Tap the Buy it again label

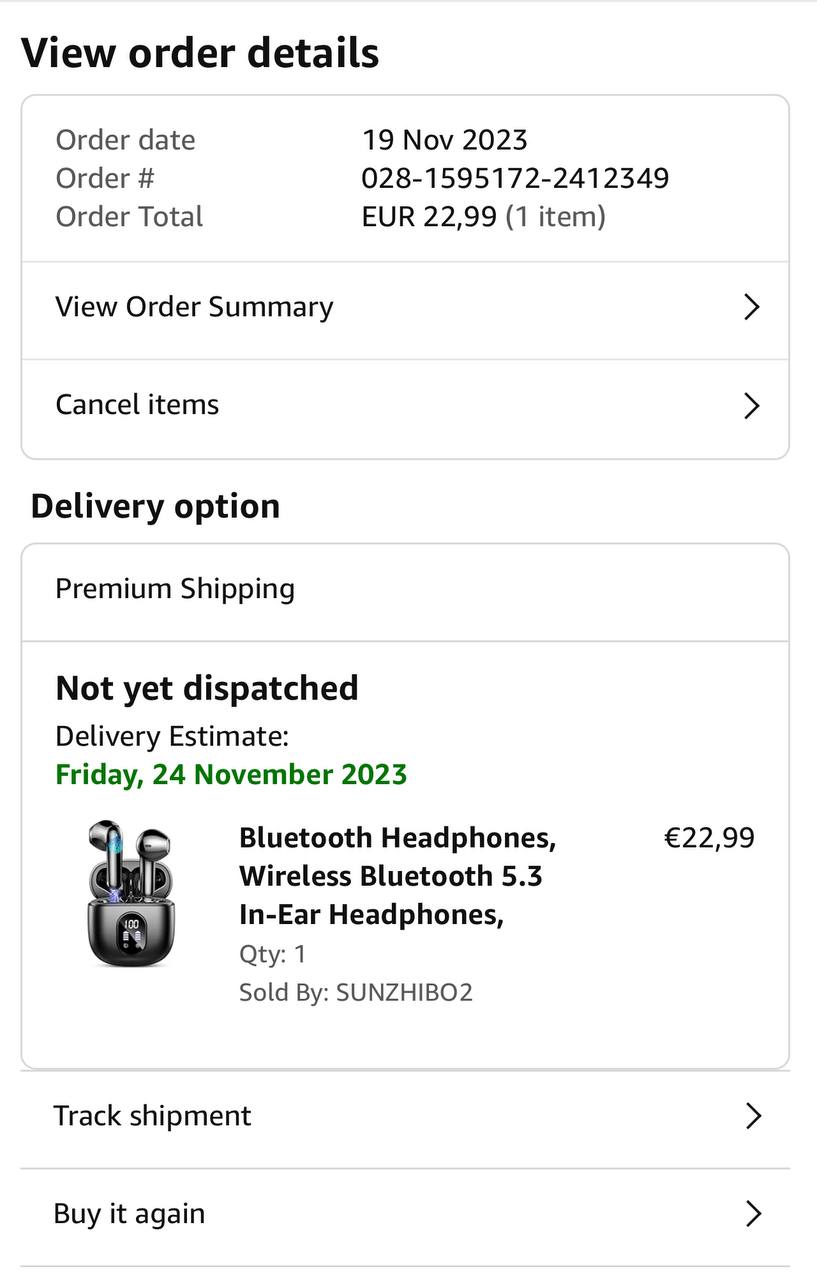pyautogui.click(x=129, y=1214)
